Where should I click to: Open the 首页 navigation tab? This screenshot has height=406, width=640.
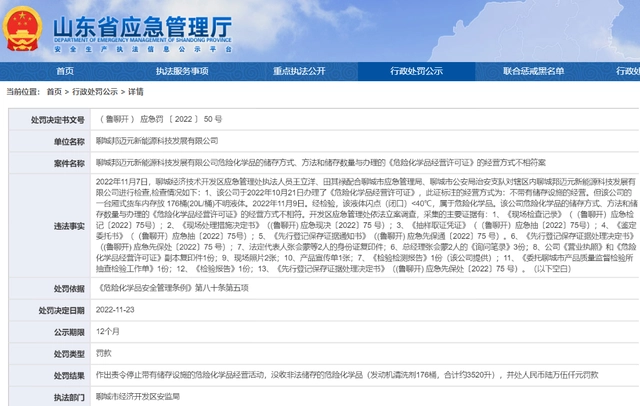[x=65, y=71]
